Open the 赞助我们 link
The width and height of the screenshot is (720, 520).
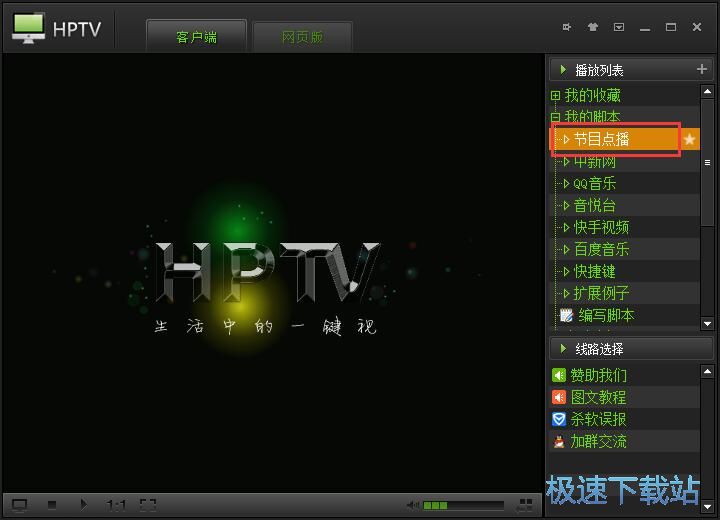[598, 375]
